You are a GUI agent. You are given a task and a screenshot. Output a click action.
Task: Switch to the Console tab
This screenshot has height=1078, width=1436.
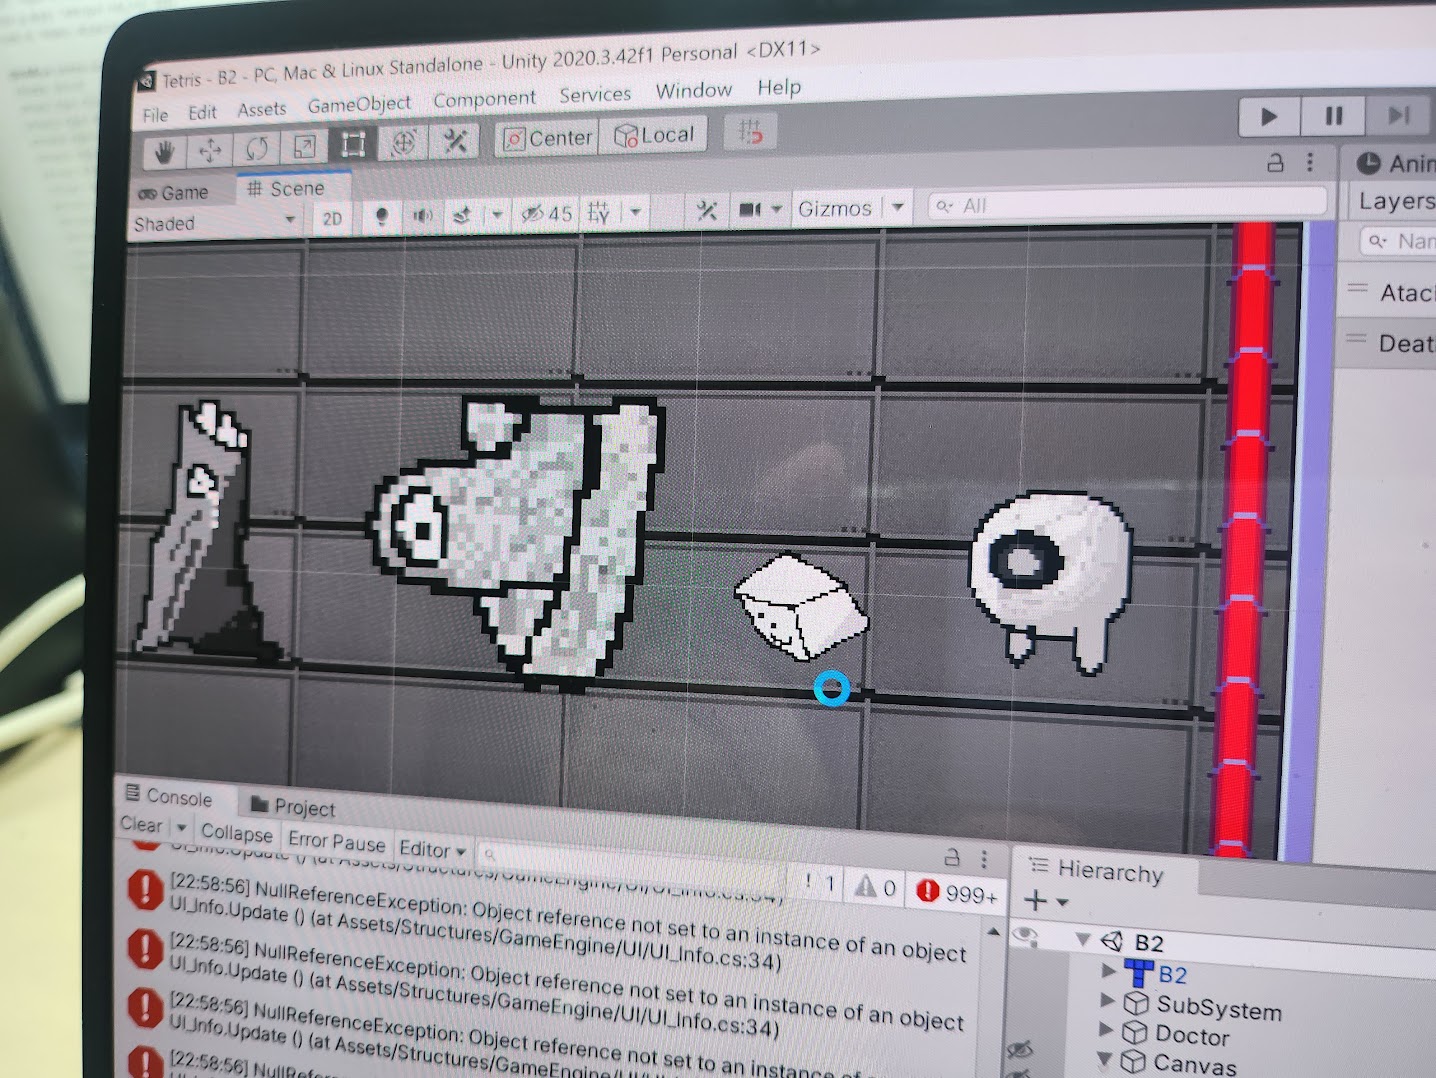pyautogui.click(x=168, y=796)
